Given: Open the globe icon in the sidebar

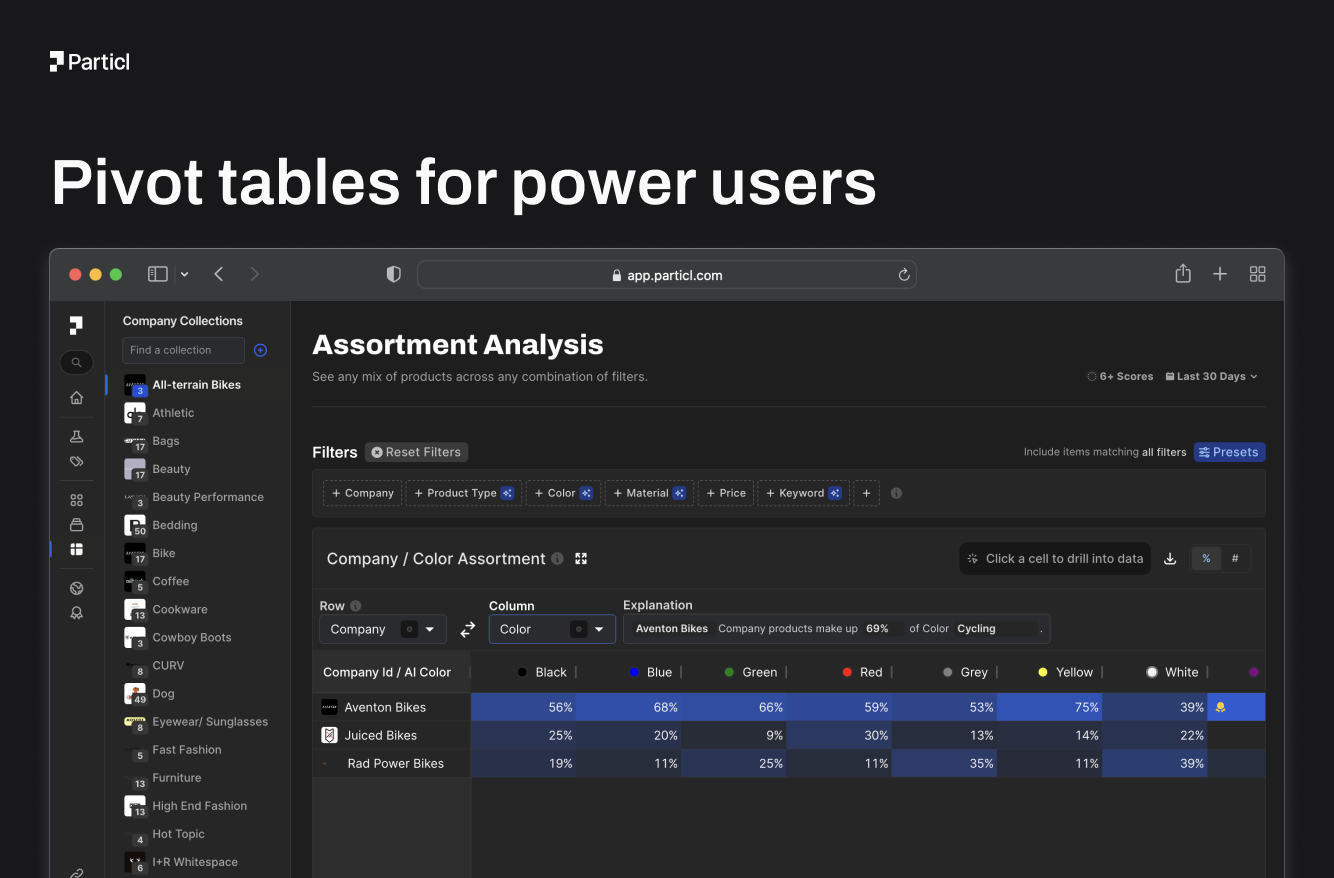Looking at the screenshot, I should pos(76,588).
